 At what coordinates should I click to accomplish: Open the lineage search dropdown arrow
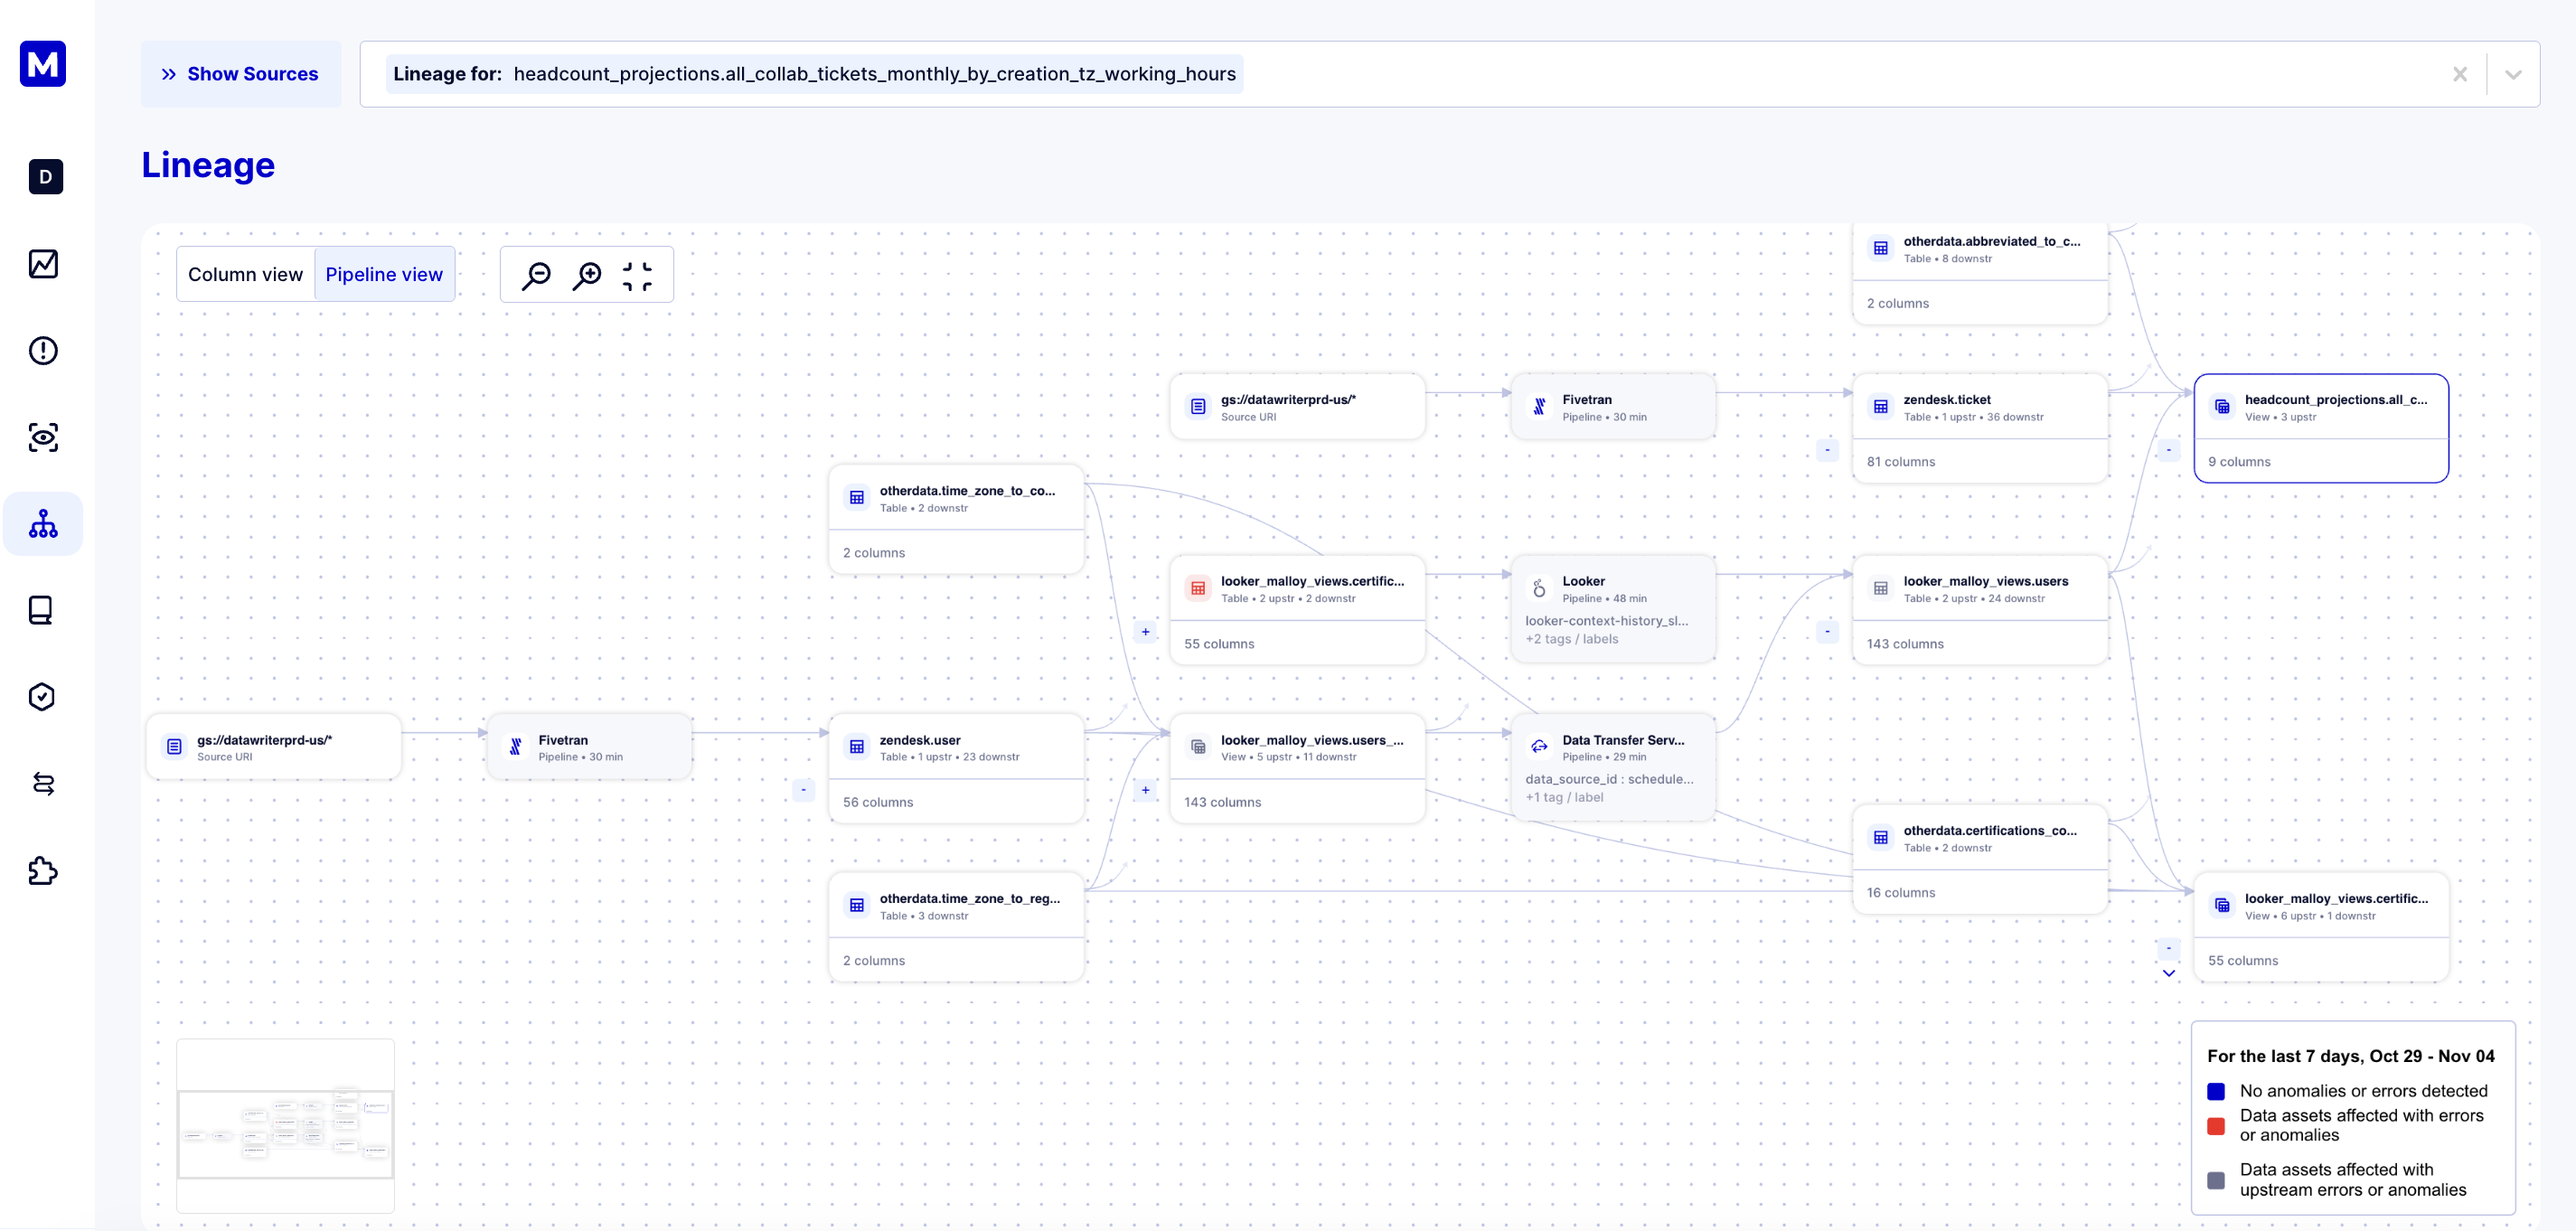point(2513,75)
